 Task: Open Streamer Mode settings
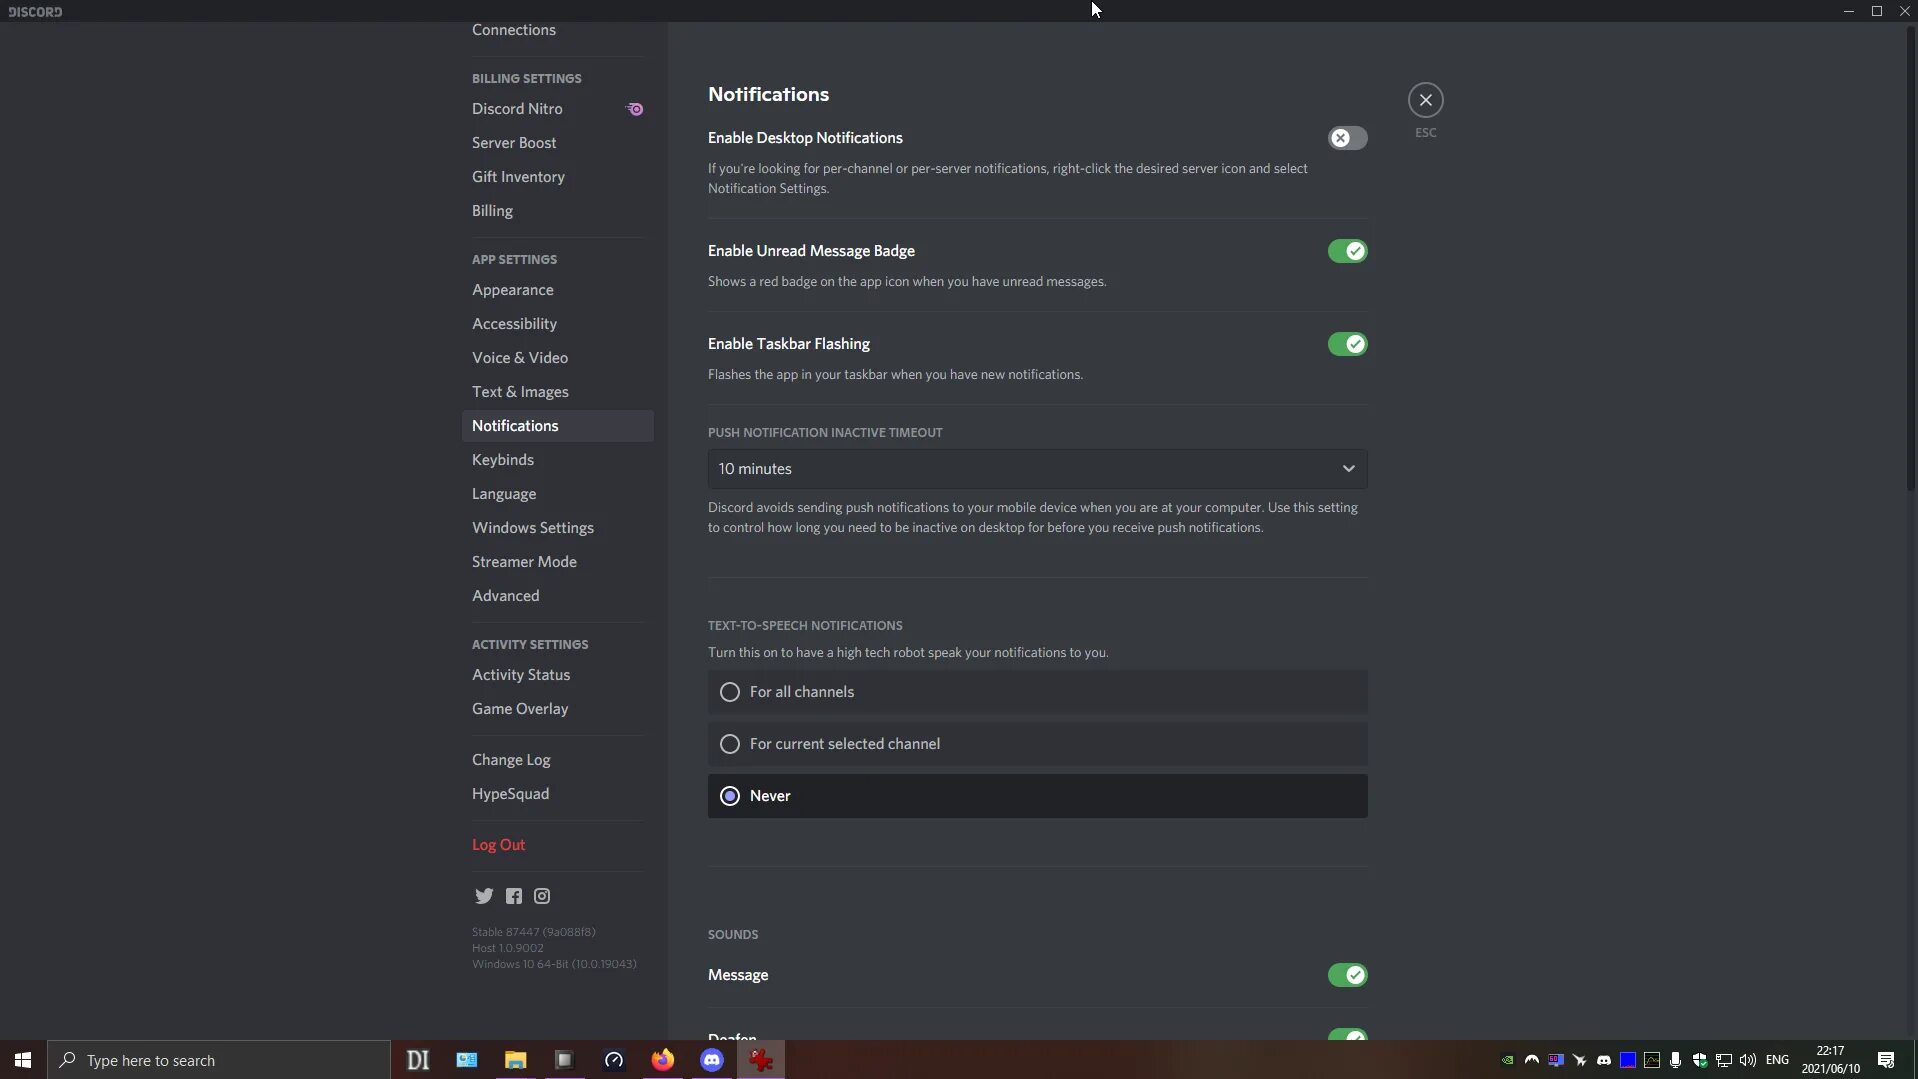click(557, 562)
